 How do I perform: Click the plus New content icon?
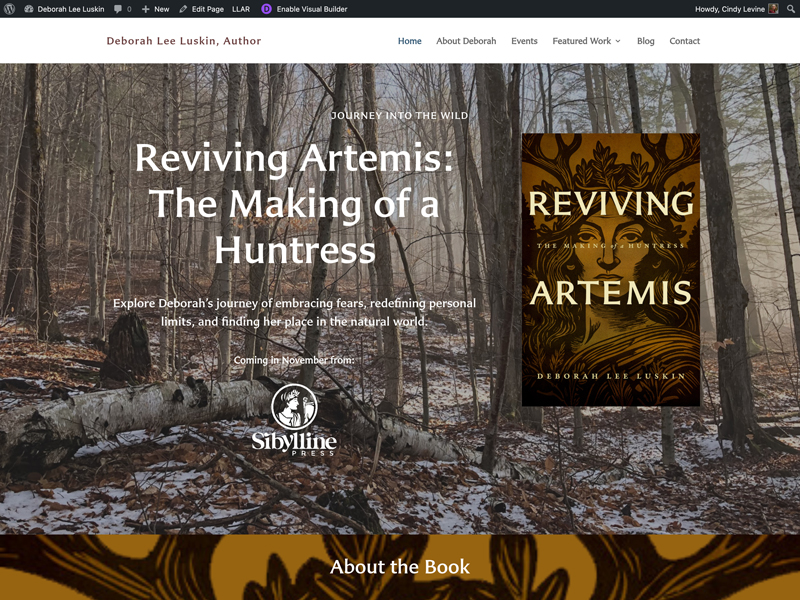pyautogui.click(x=146, y=9)
